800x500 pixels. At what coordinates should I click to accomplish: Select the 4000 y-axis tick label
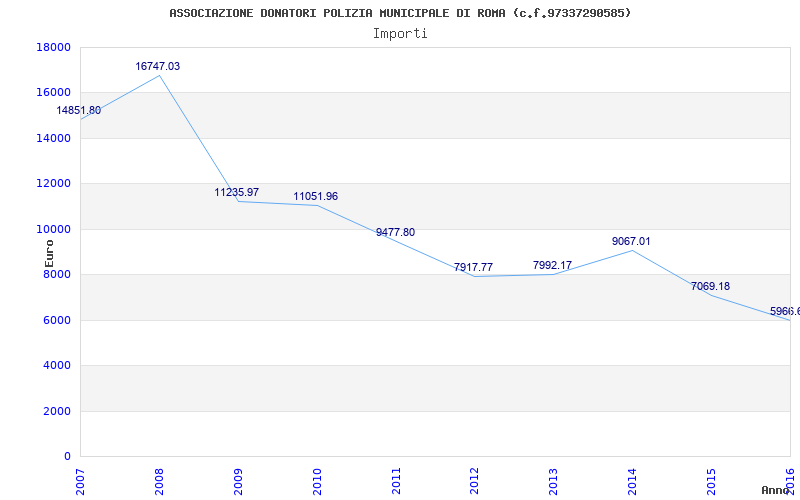[57, 366]
